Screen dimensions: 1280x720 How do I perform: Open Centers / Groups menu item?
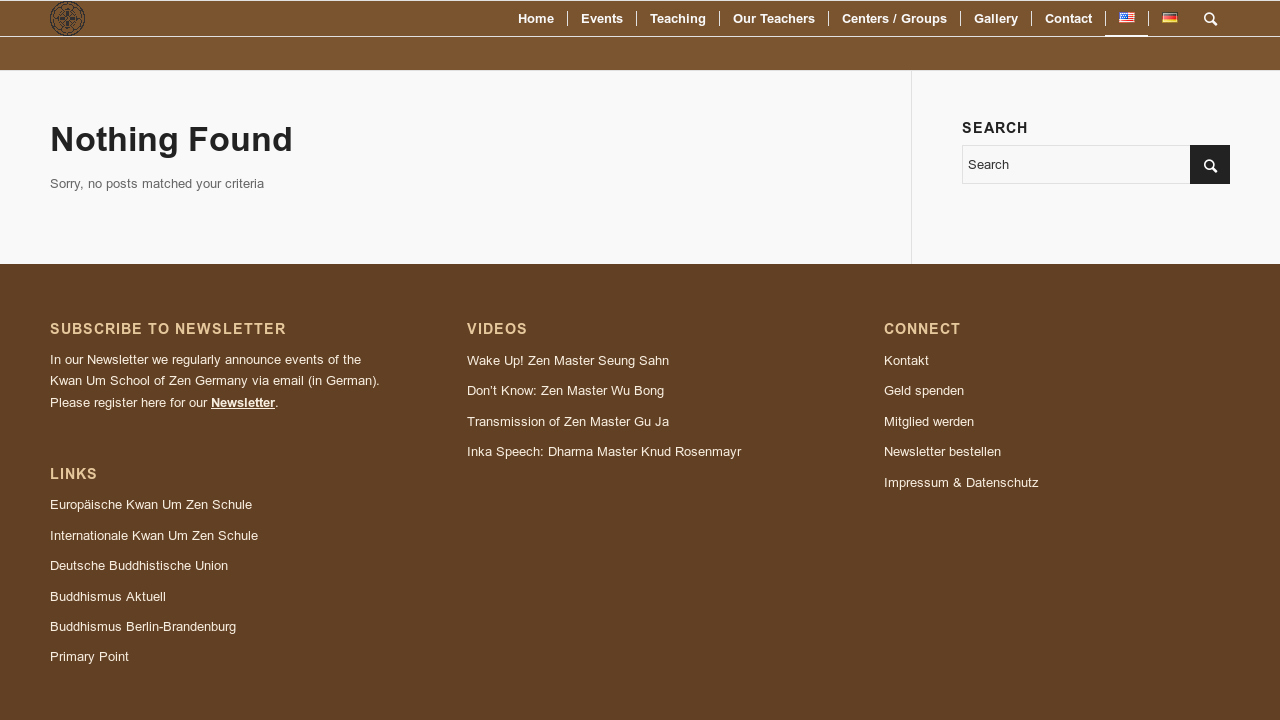tap(894, 19)
